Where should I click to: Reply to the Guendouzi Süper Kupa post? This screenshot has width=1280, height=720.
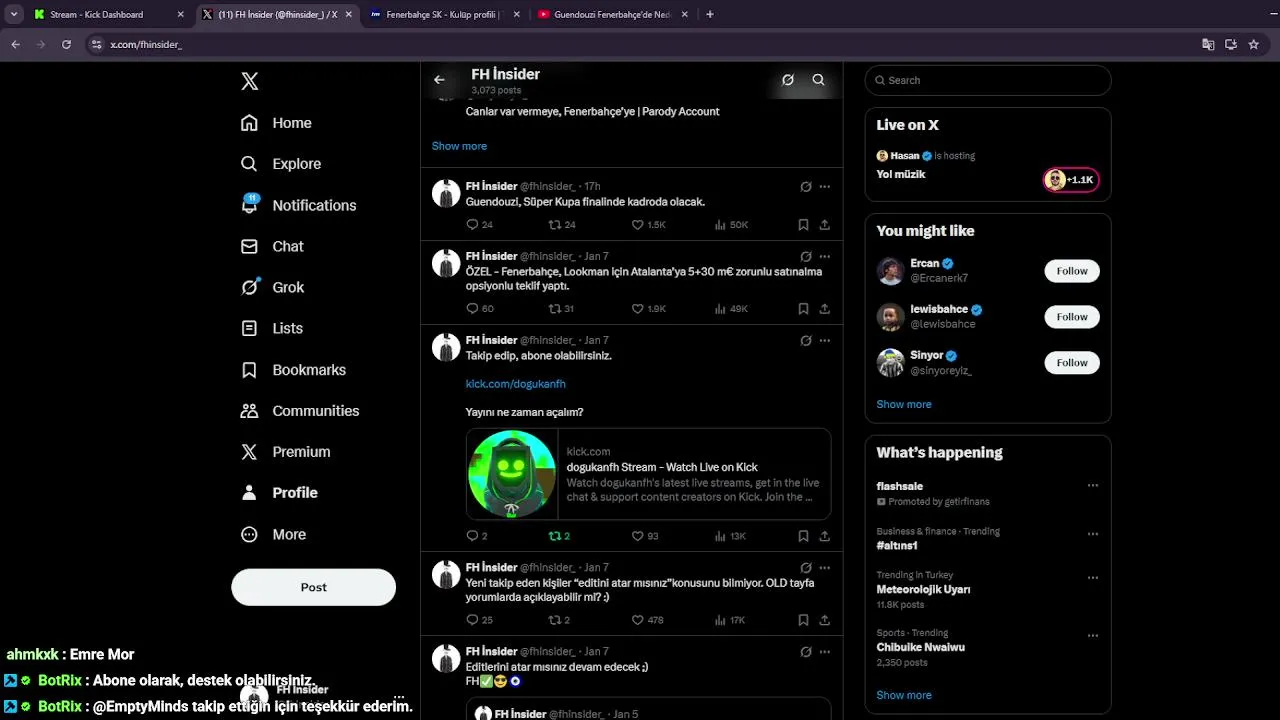tap(473, 225)
